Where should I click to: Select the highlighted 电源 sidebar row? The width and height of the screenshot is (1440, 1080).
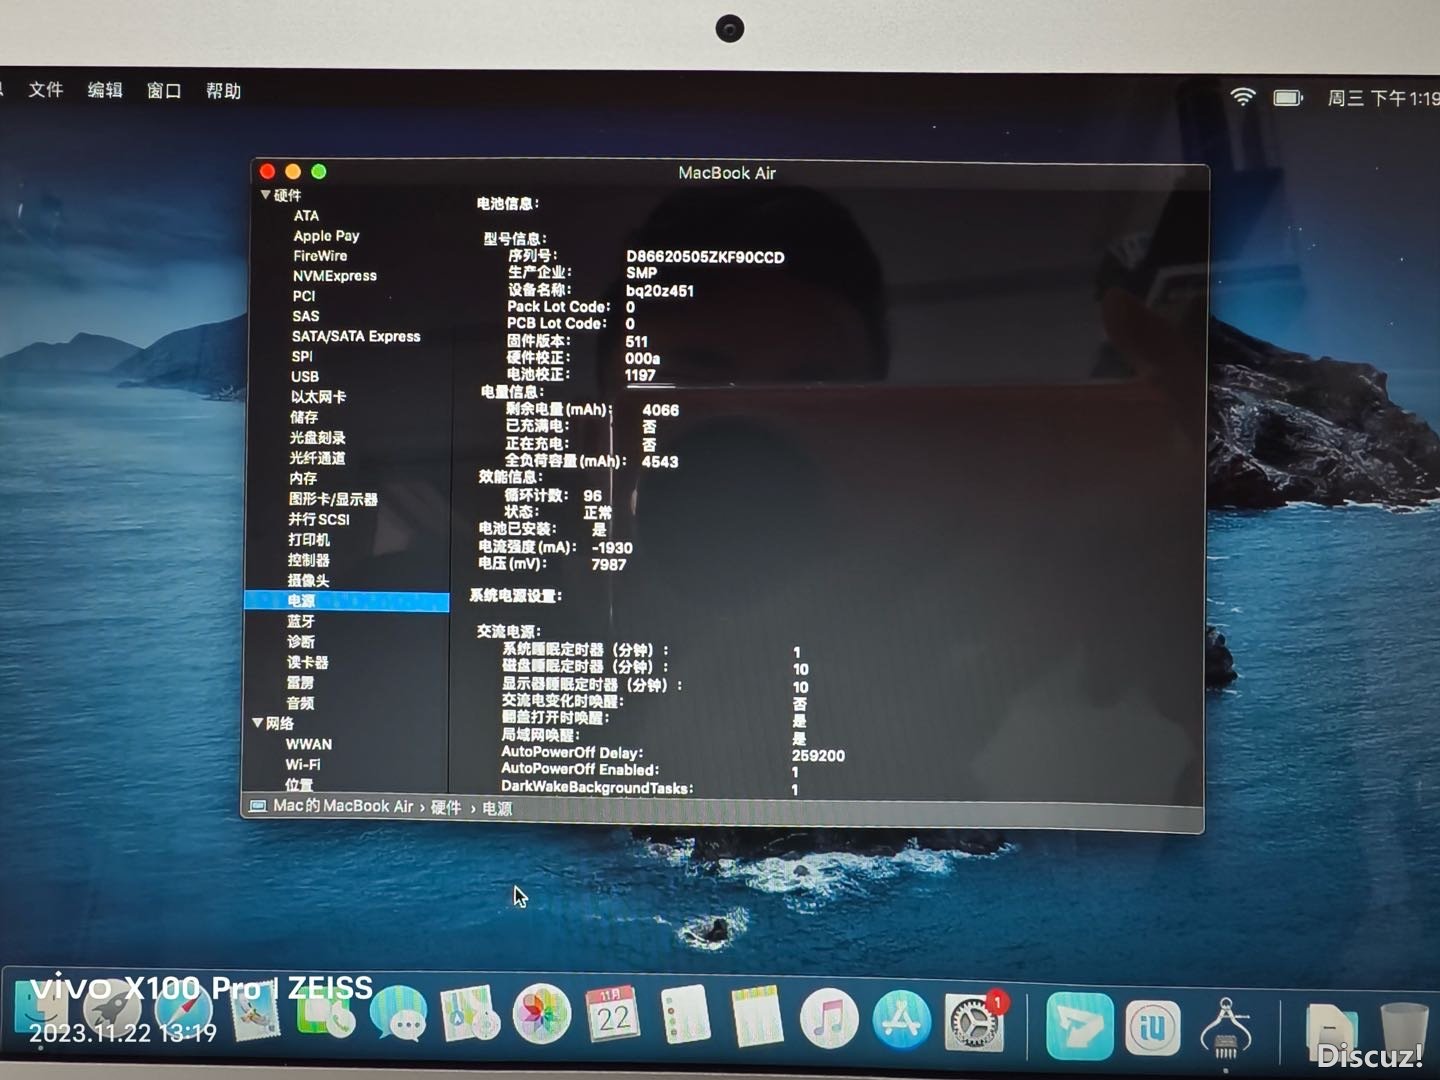[346, 601]
